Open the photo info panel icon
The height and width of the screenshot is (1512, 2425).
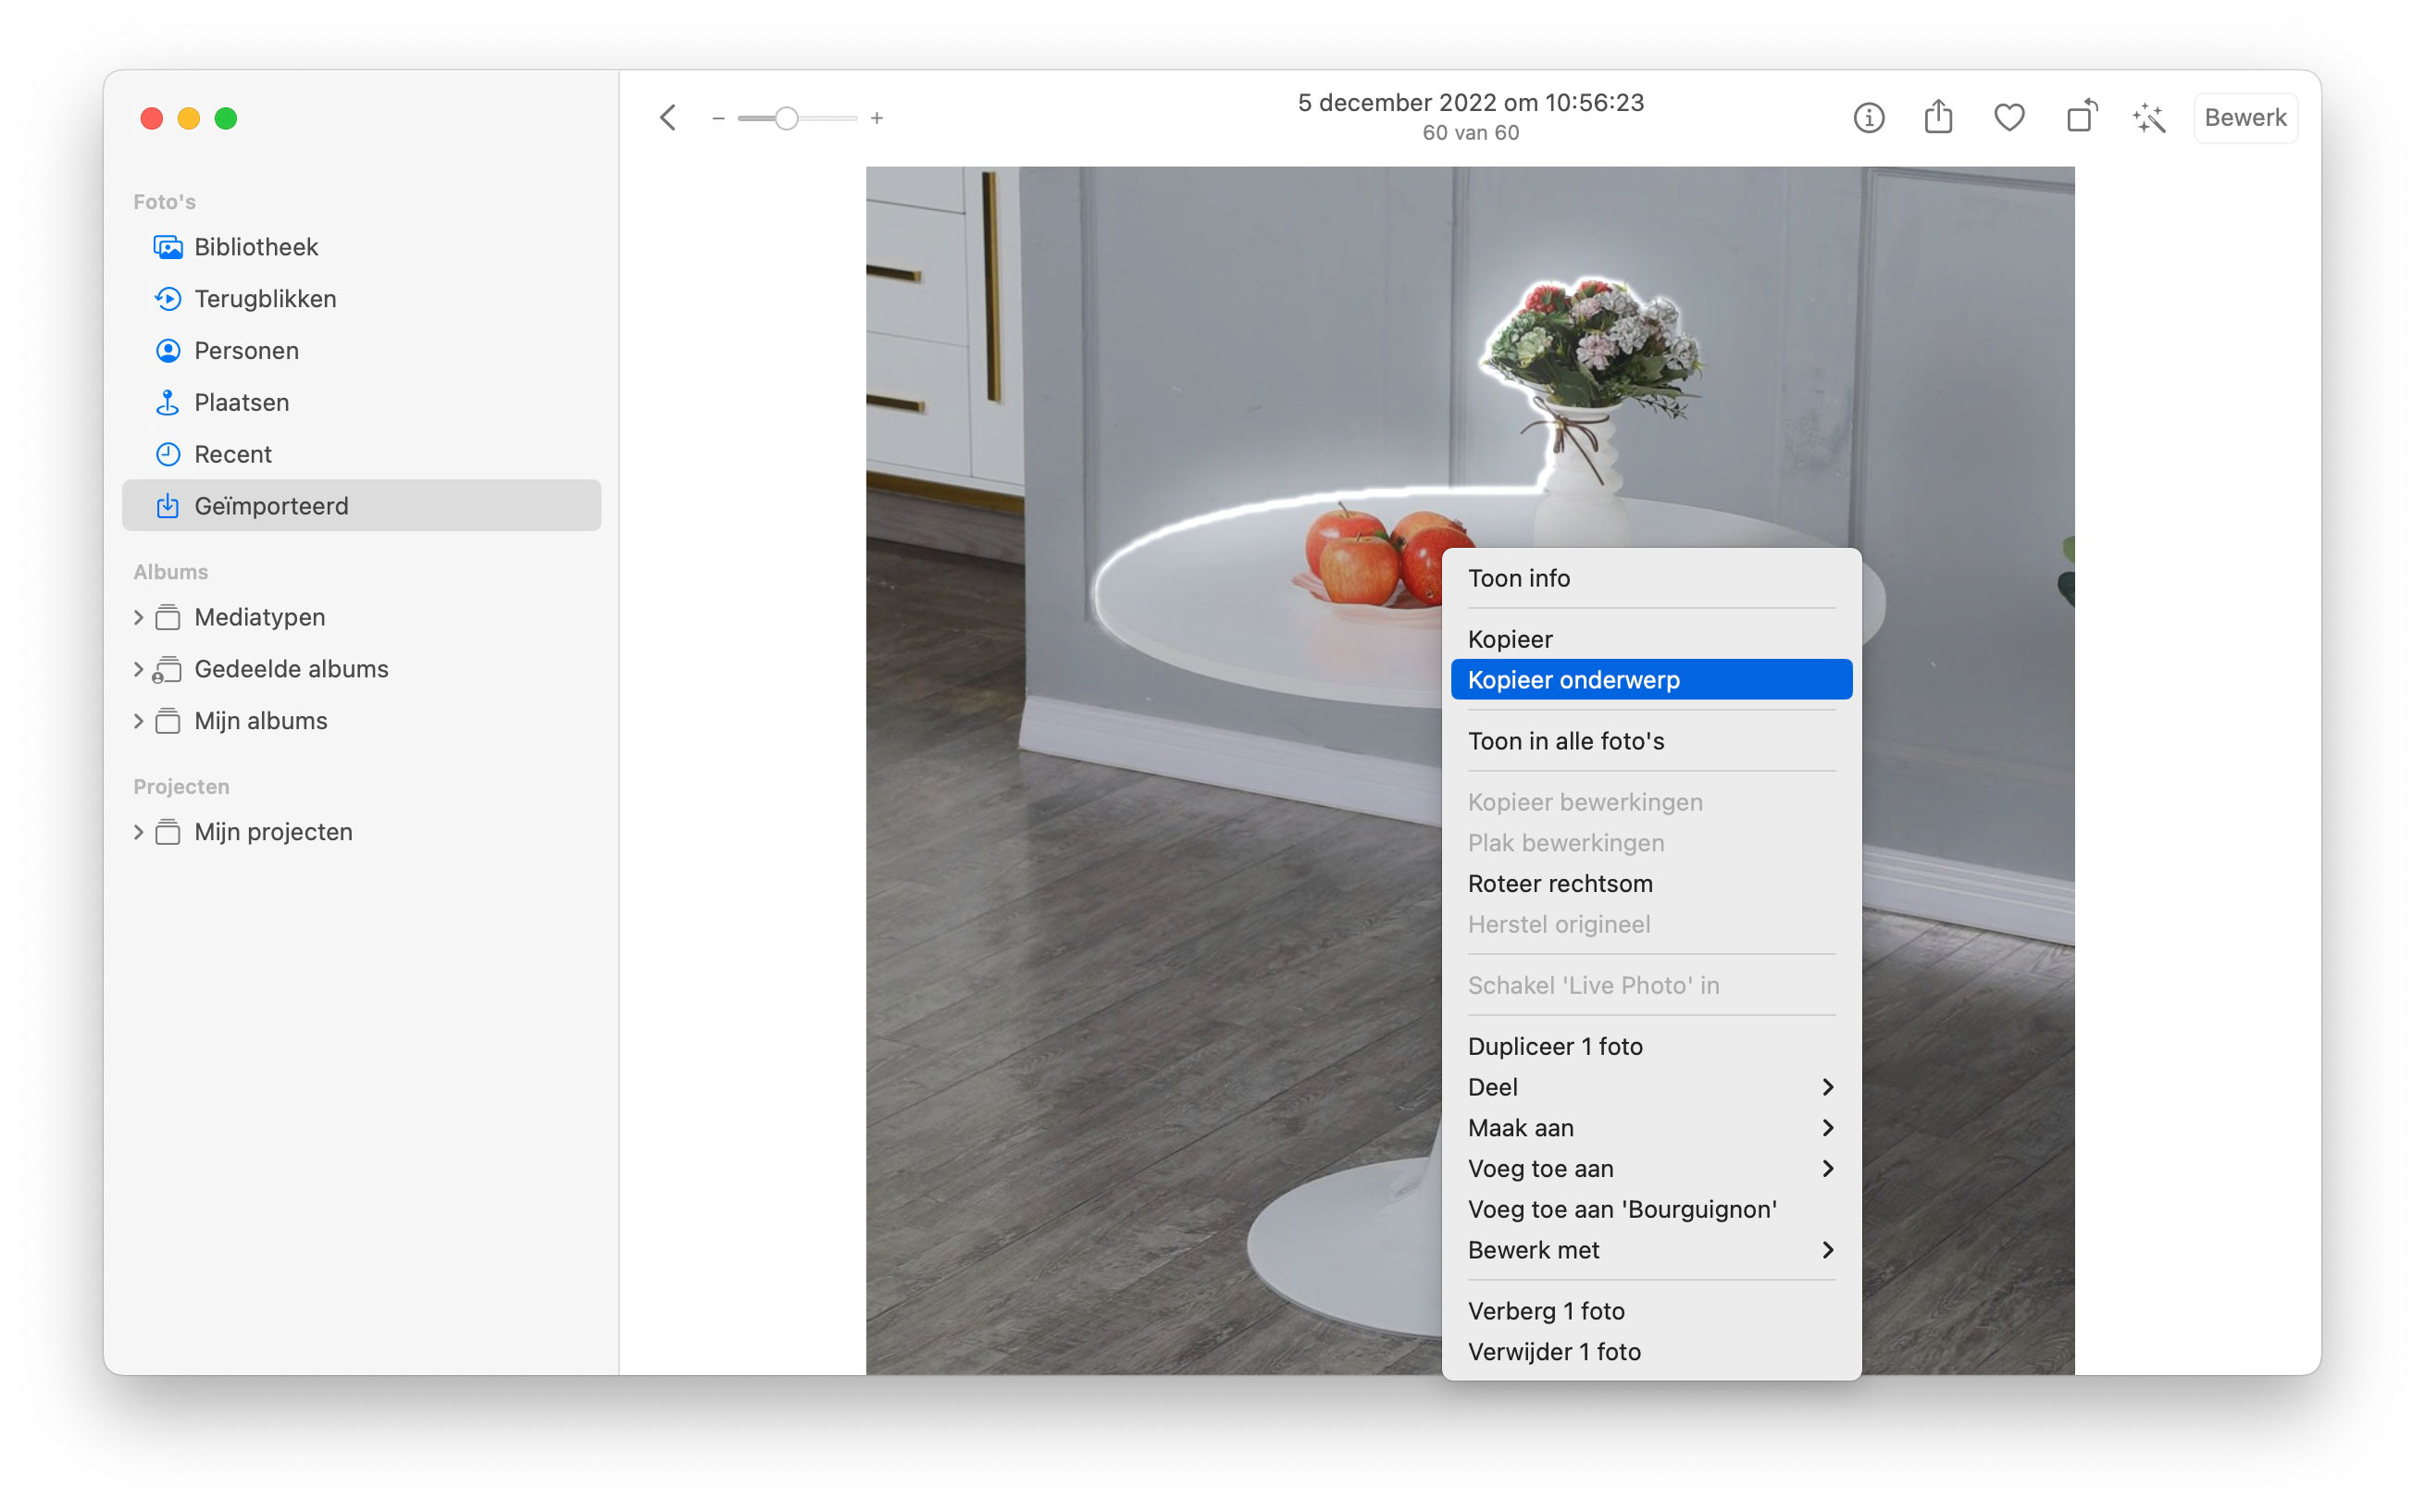click(x=1868, y=118)
